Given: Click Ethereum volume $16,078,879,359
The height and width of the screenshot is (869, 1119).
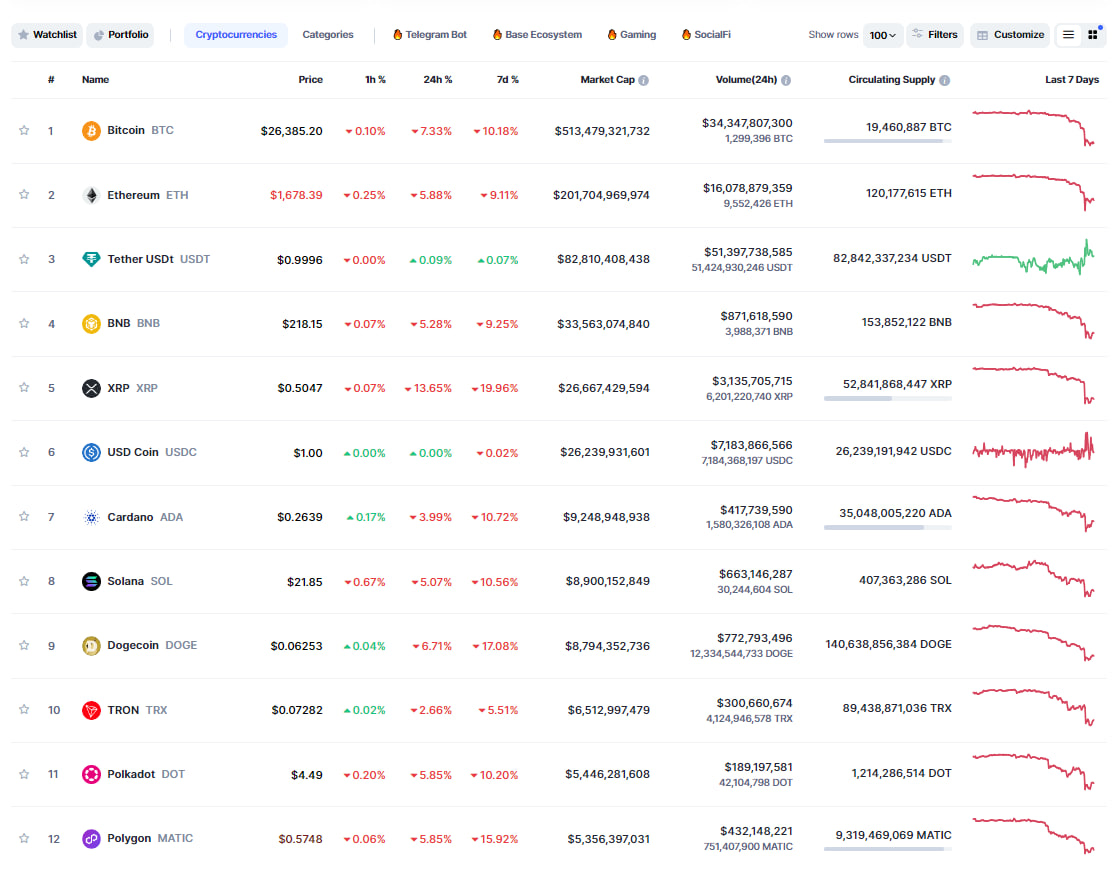Looking at the screenshot, I should coord(747,188).
